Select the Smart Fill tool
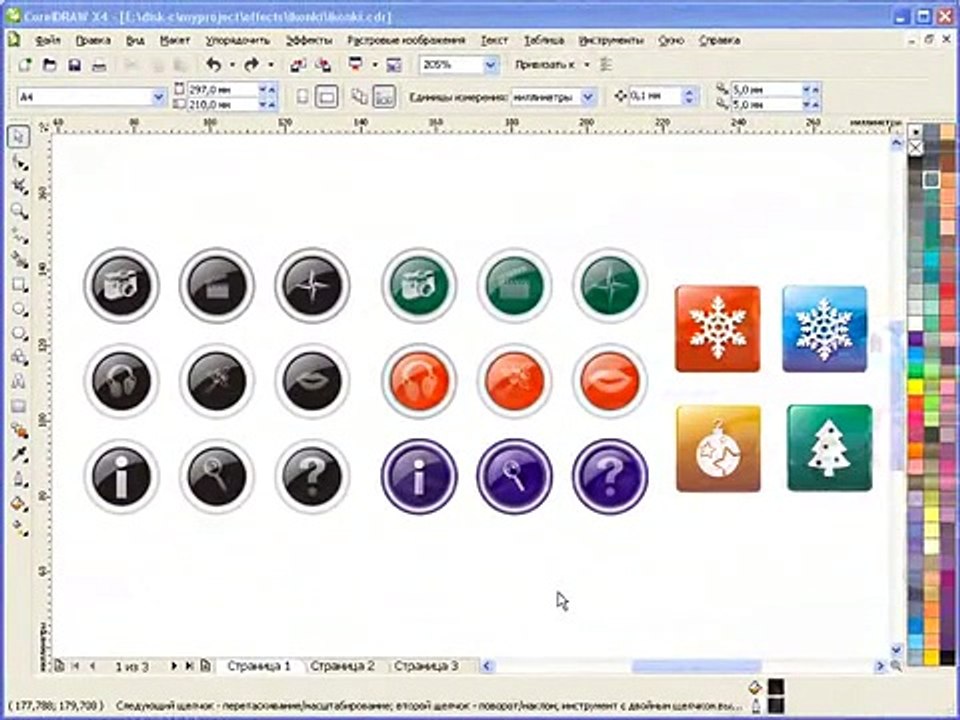 (x=20, y=260)
